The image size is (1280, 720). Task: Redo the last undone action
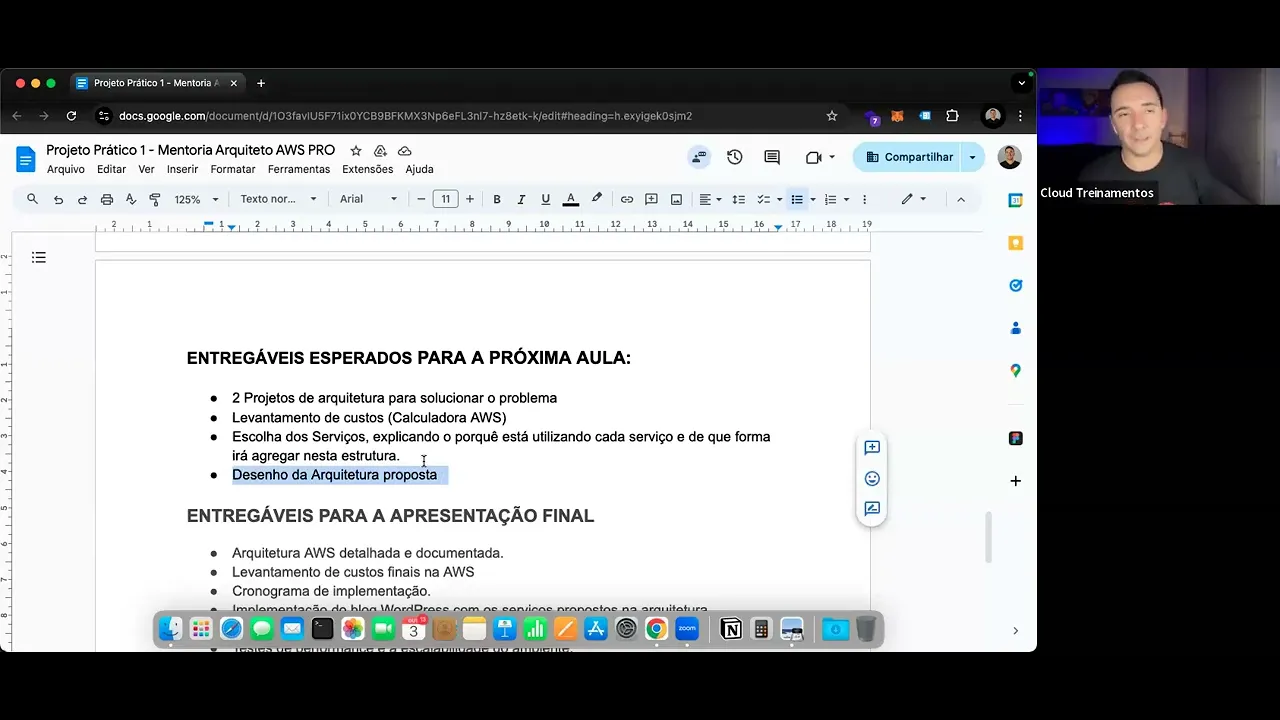pyautogui.click(x=82, y=199)
